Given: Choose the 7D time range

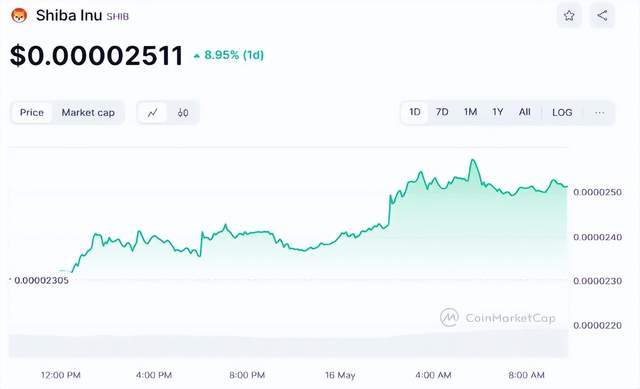Looking at the screenshot, I should pos(442,112).
